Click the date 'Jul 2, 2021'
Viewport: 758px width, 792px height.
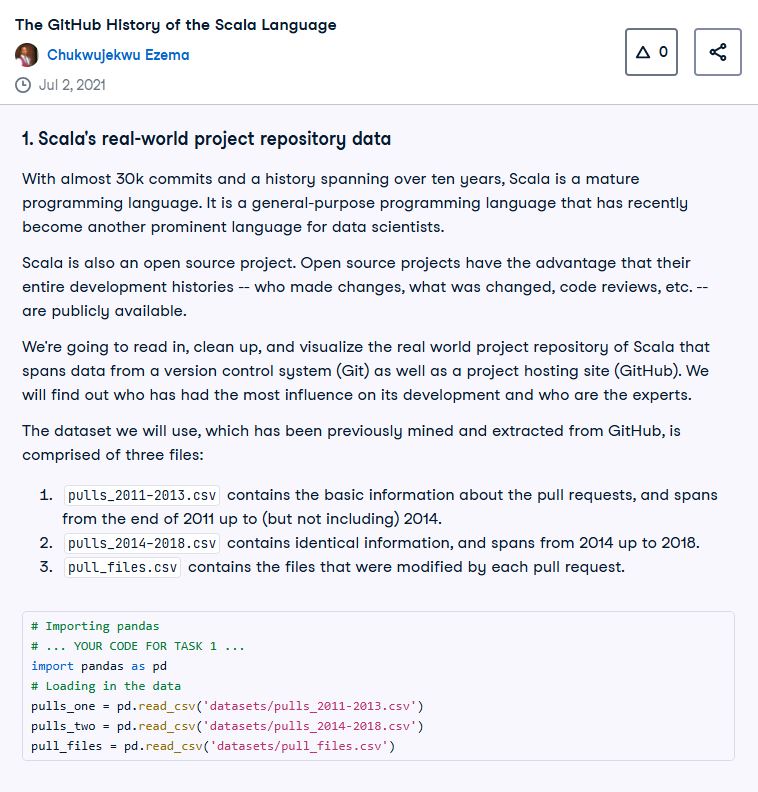point(72,85)
